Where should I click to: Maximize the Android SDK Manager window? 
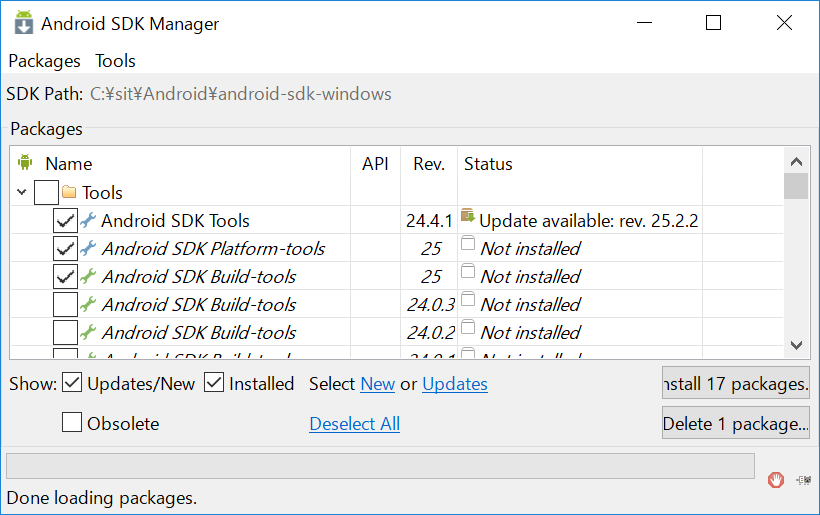[x=713, y=22]
